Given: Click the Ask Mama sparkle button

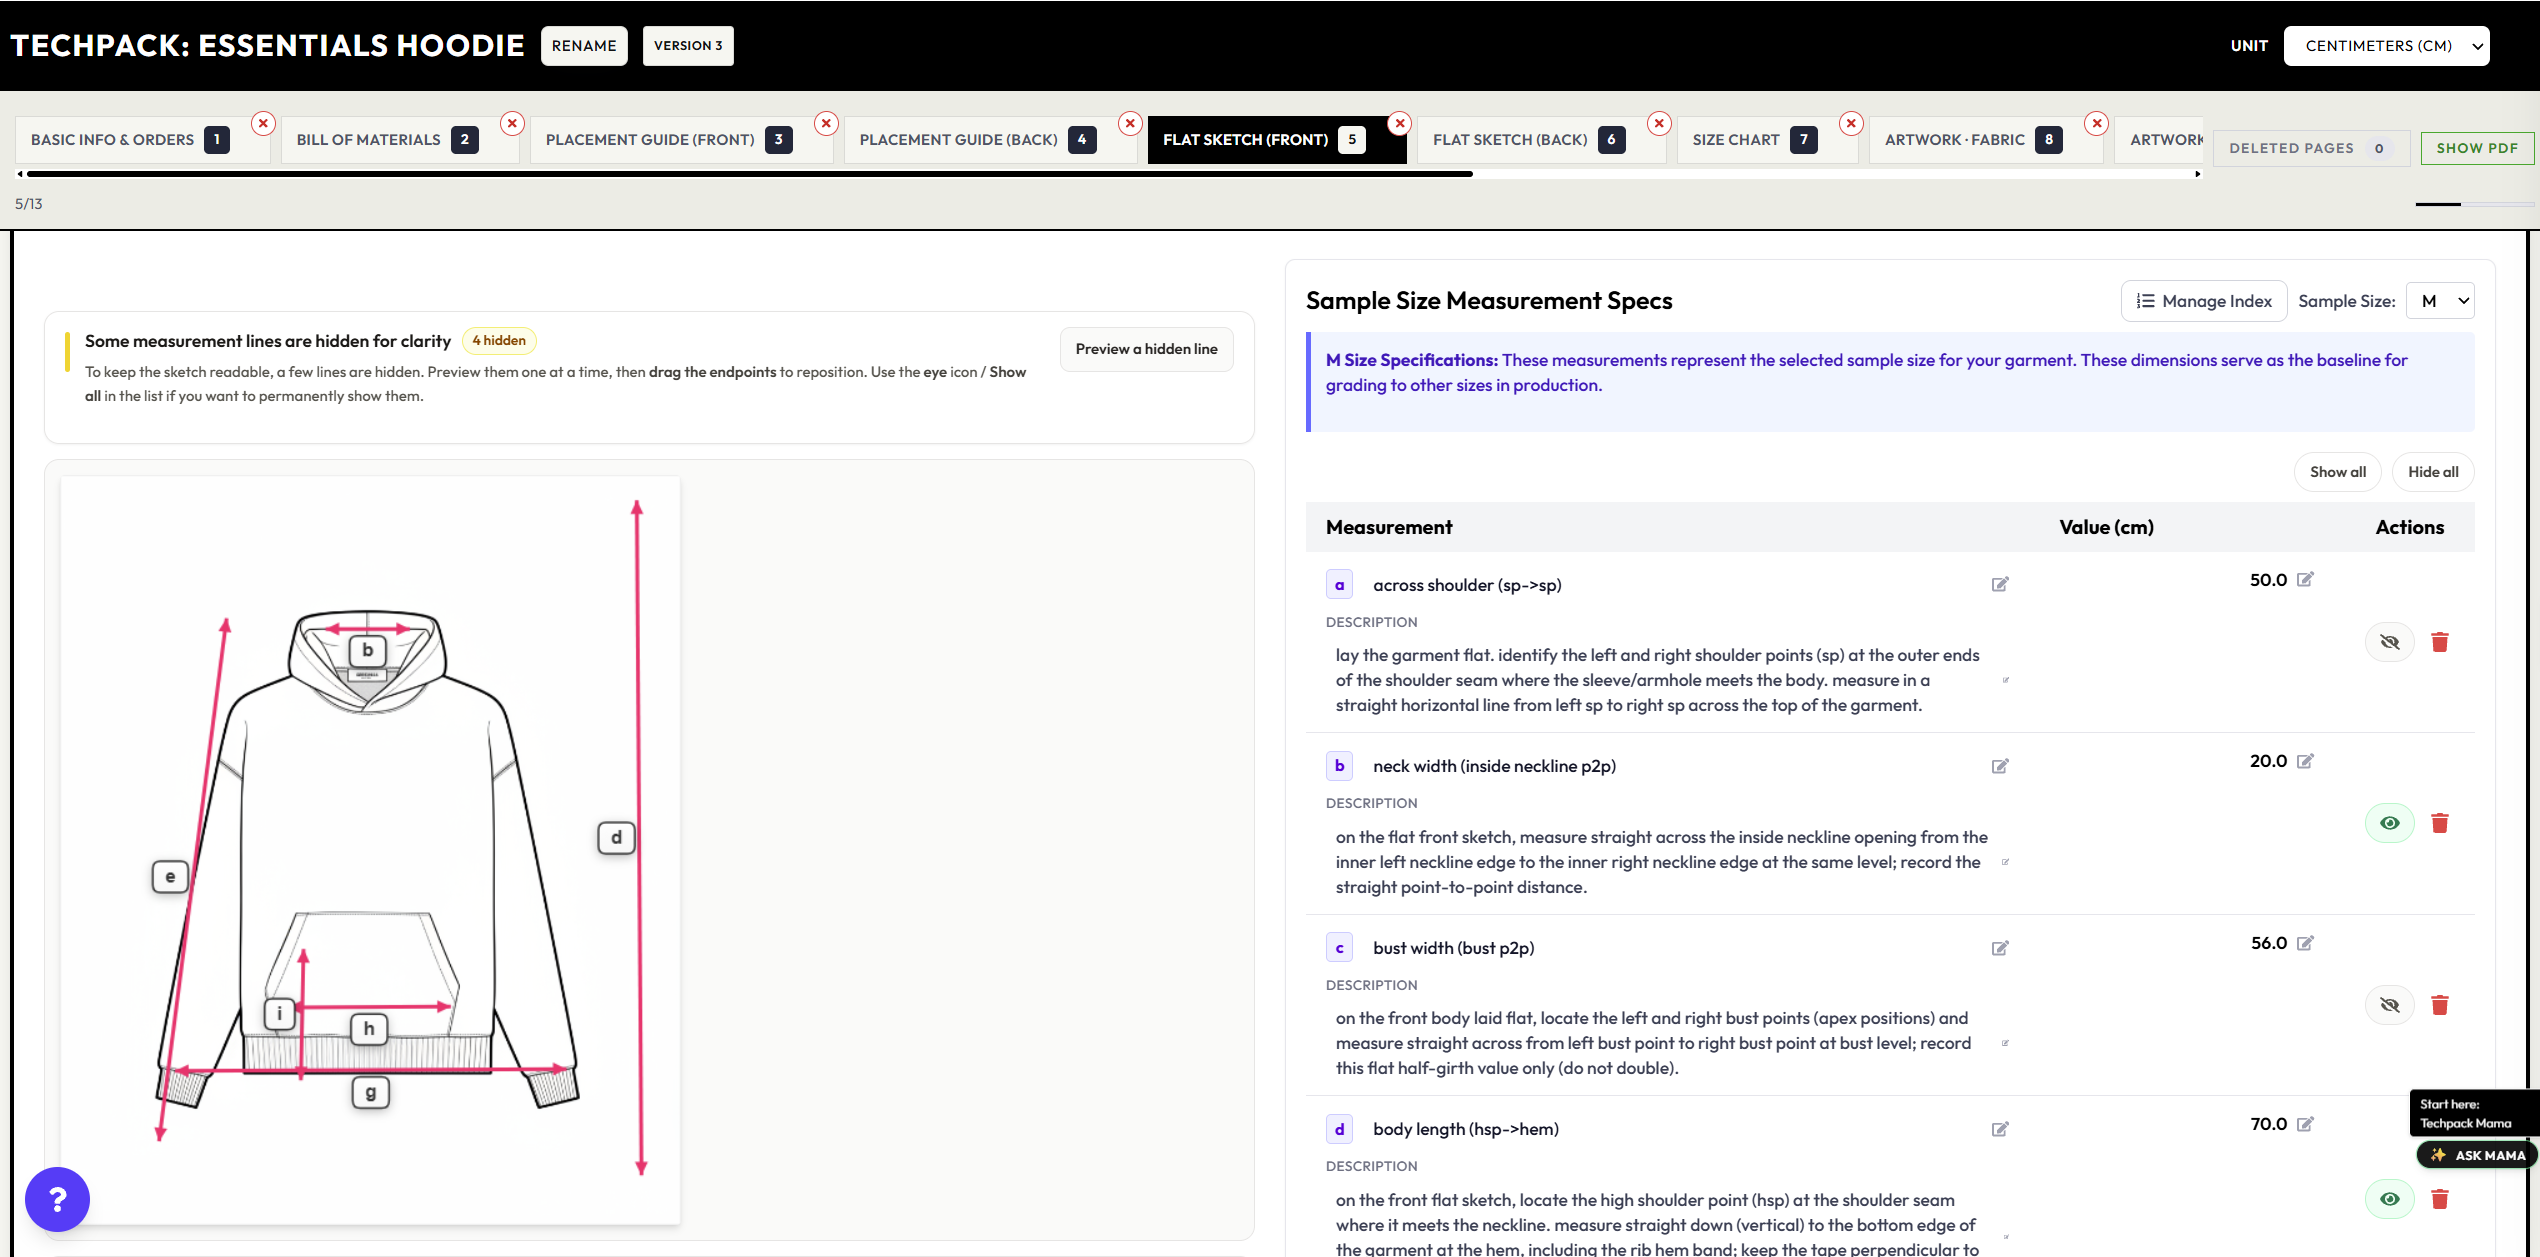Looking at the screenshot, I should coord(2477,1155).
